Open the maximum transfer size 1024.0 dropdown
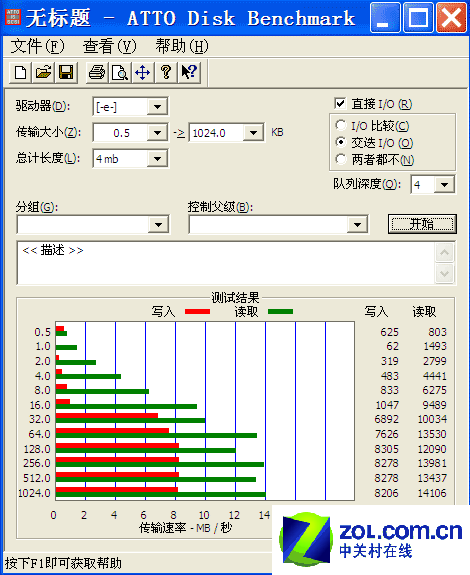Image resolution: width=470 pixels, height=575 pixels. (x=253, y=133)
